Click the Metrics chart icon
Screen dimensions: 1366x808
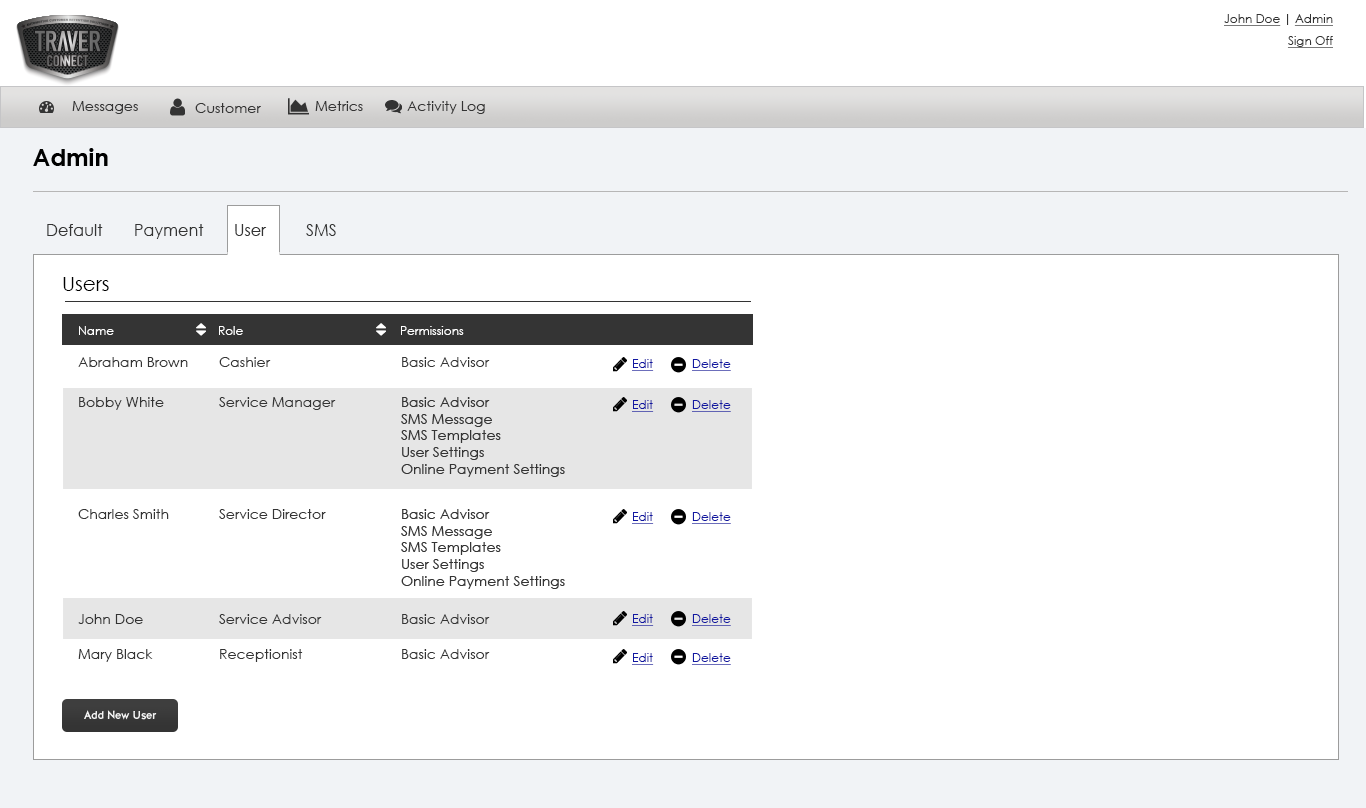(x=298, y=106)
